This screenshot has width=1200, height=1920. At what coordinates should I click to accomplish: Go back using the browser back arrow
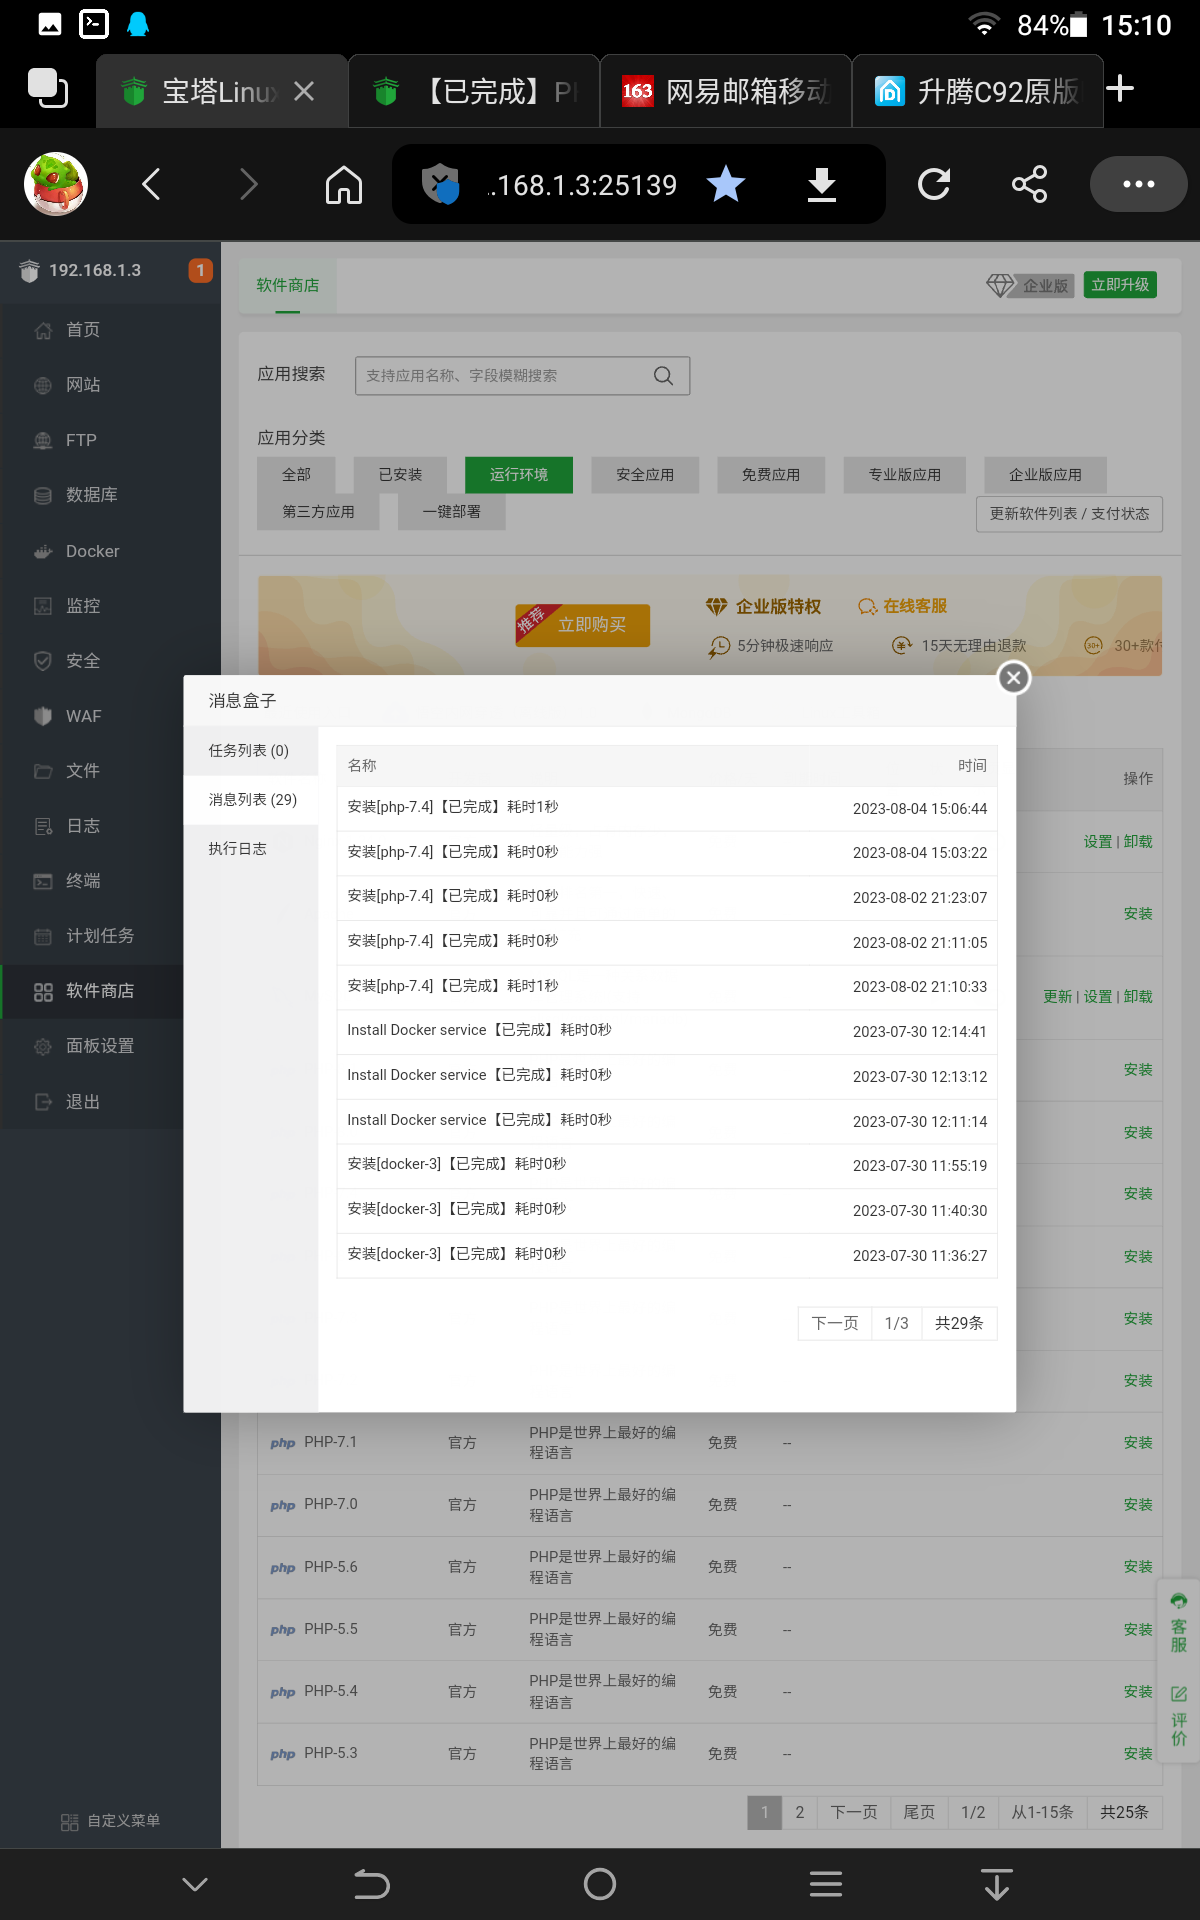151,184
